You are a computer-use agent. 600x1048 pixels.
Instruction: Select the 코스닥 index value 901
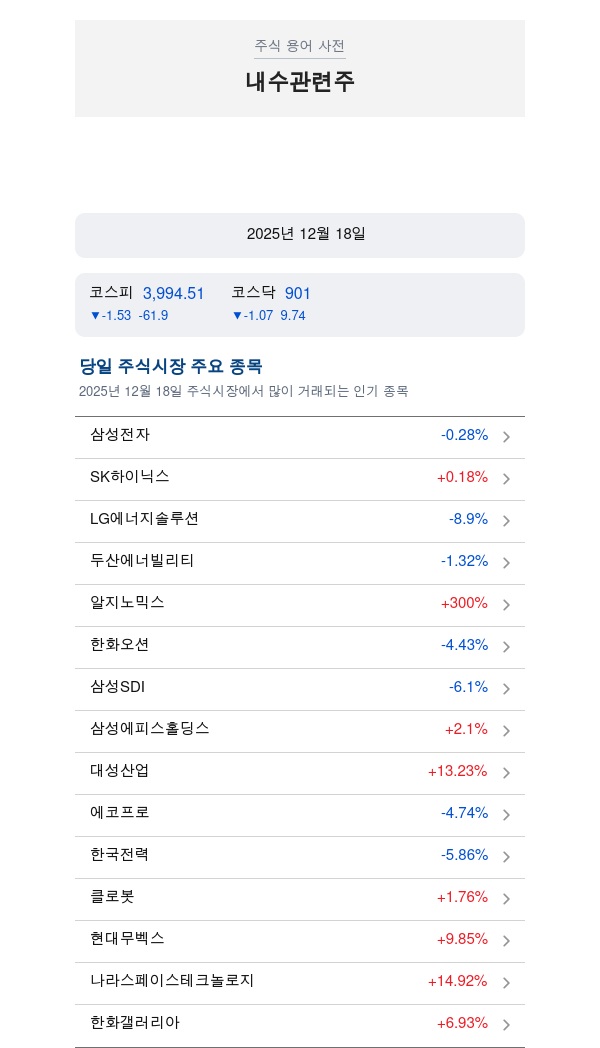[x=298, y=293]
